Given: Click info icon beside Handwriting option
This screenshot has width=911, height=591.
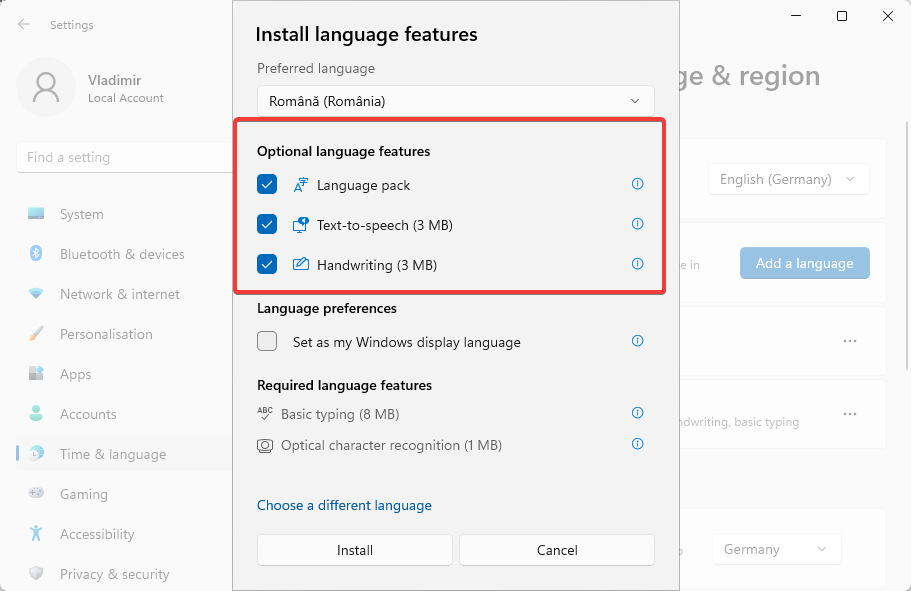Looking at the screenshot, I should pos(637,264).
